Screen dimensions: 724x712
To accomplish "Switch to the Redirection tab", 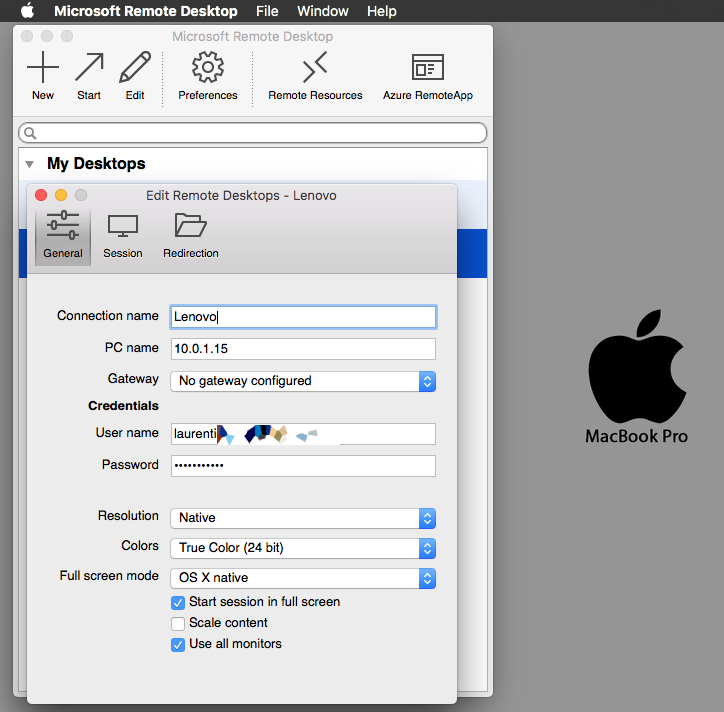I will click(x=191, y=237).
